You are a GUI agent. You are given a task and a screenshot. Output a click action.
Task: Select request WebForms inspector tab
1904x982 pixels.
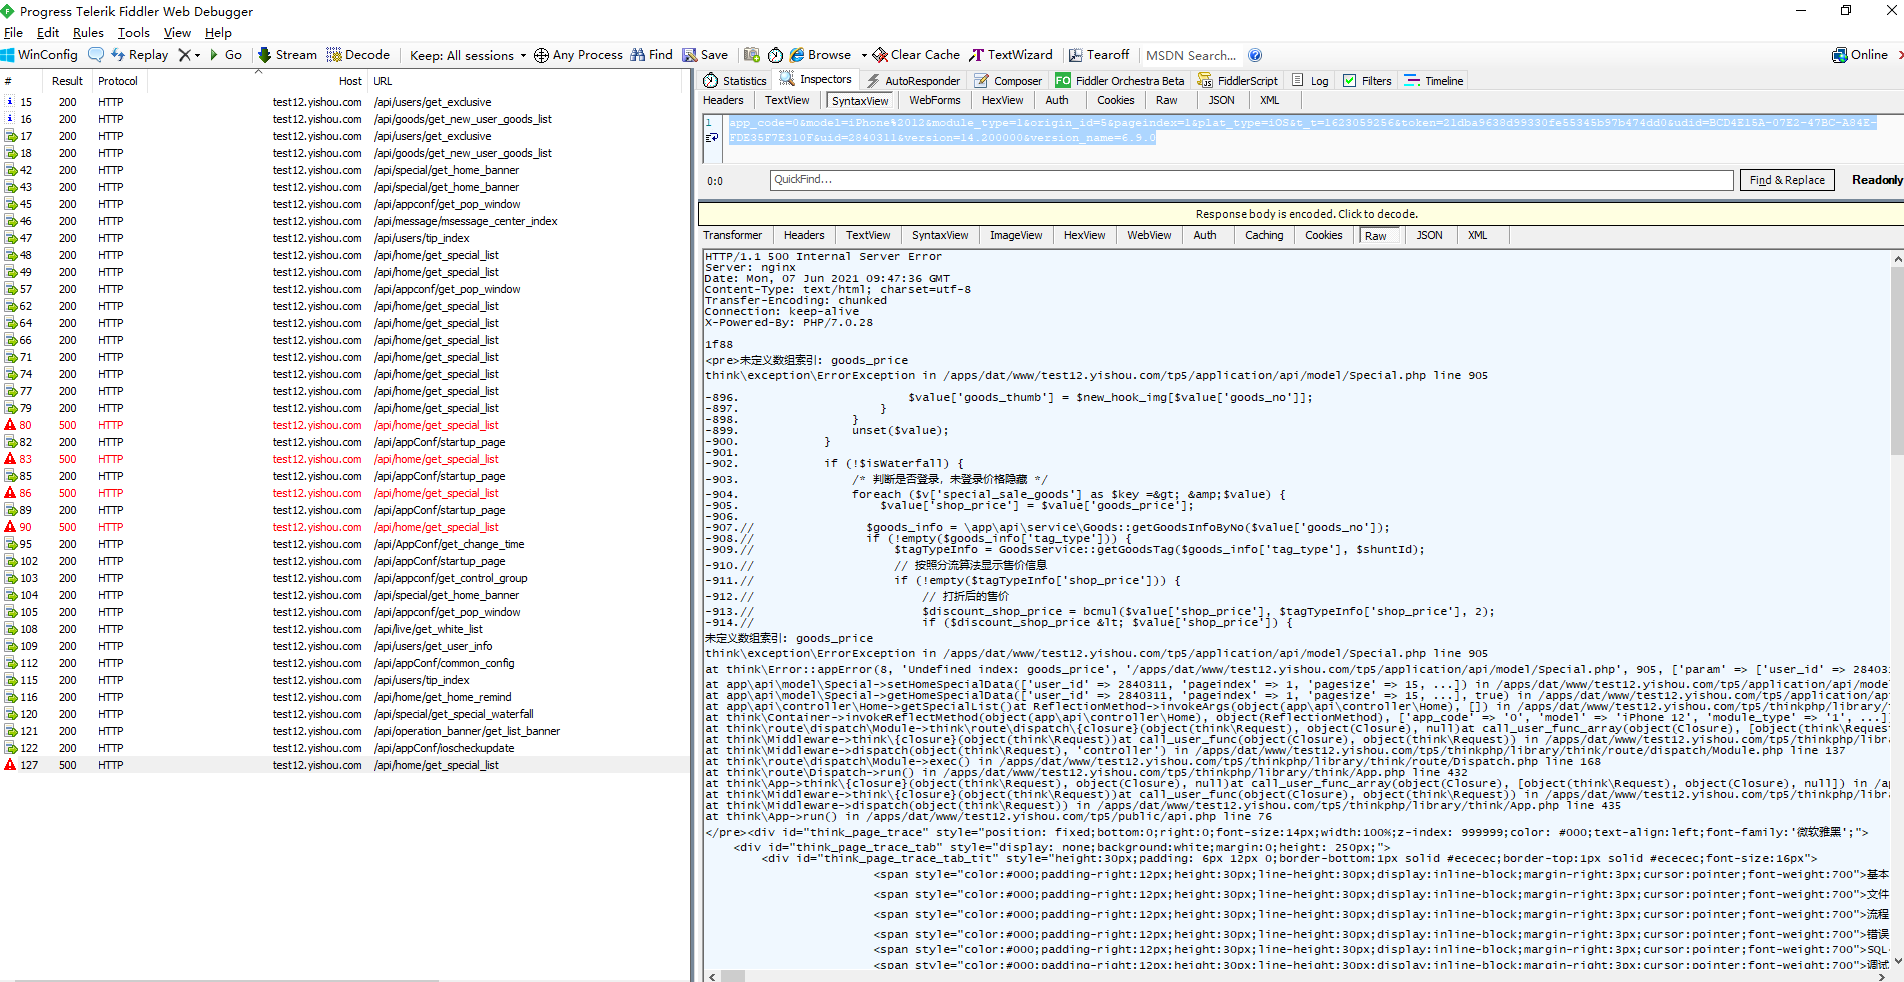(x=934, y=100)
